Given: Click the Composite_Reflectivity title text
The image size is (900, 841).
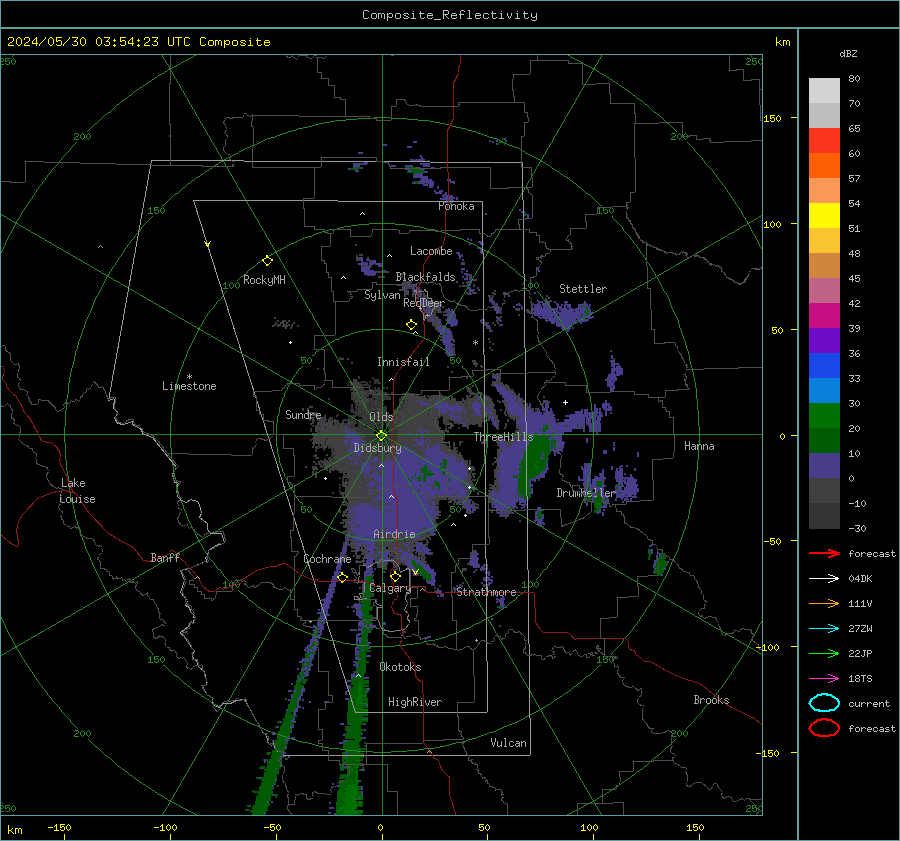Looking at the screenshot, I should tap(450, 15).
